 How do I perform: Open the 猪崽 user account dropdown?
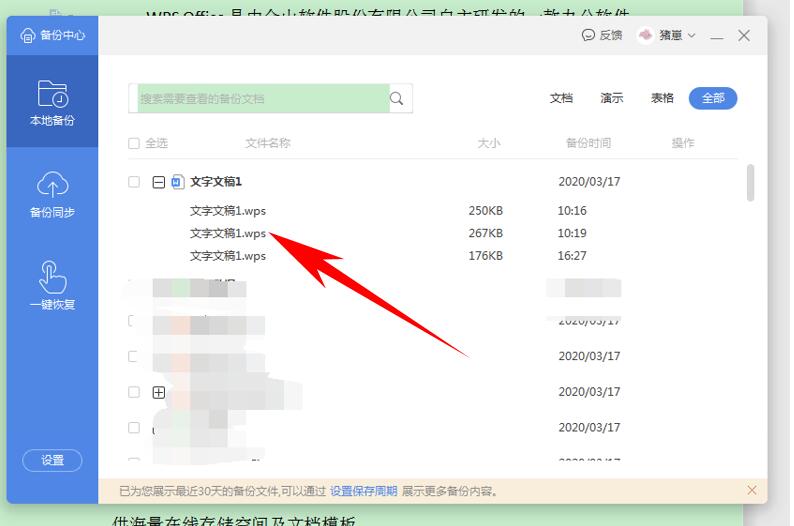click(667, 35)
